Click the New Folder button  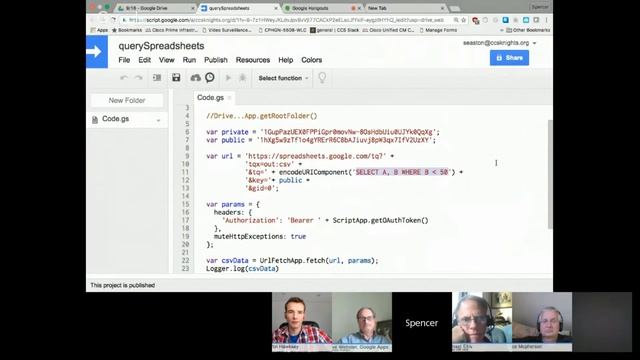coord(127,100)
